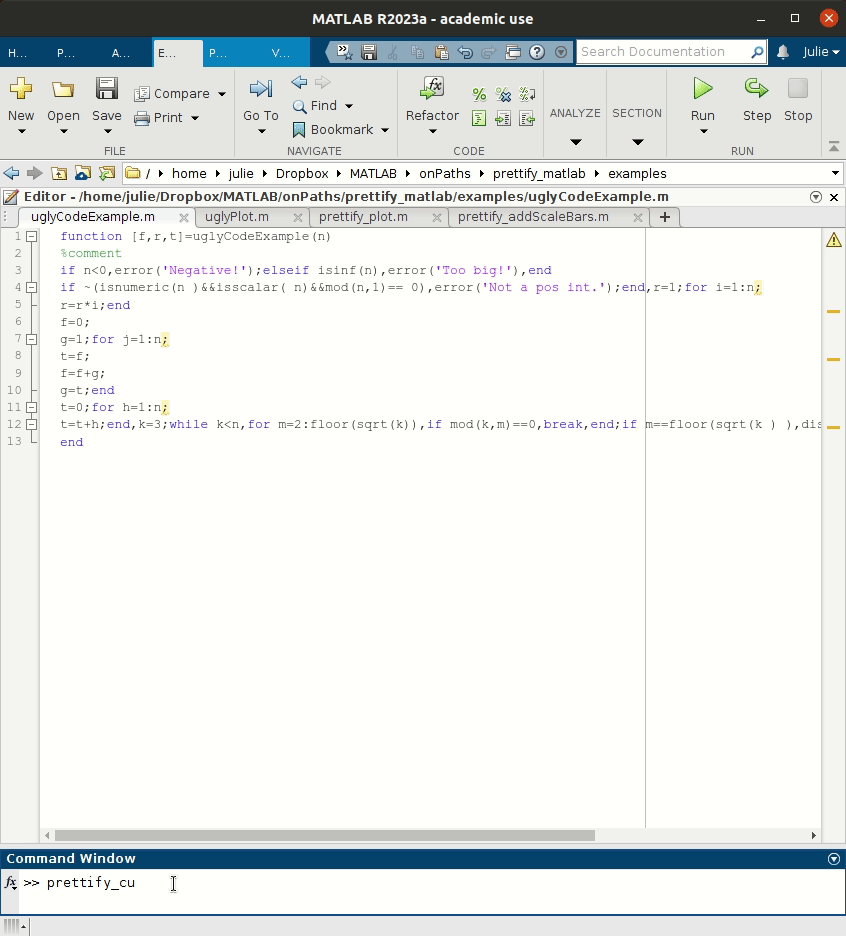The width and height of the screenshot is (846, 936).
Task: Open the Command Window actions menu
Action: [x=834, y=859]
